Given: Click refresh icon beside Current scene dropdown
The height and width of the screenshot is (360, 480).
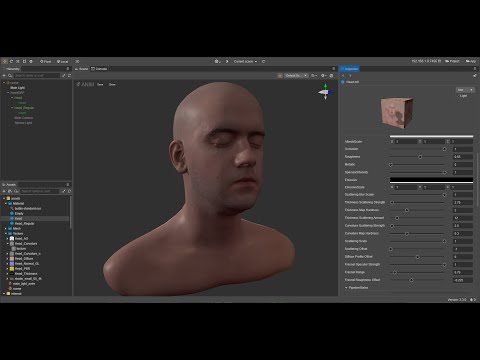Looking at the screenshot, I should pos(263,61).
